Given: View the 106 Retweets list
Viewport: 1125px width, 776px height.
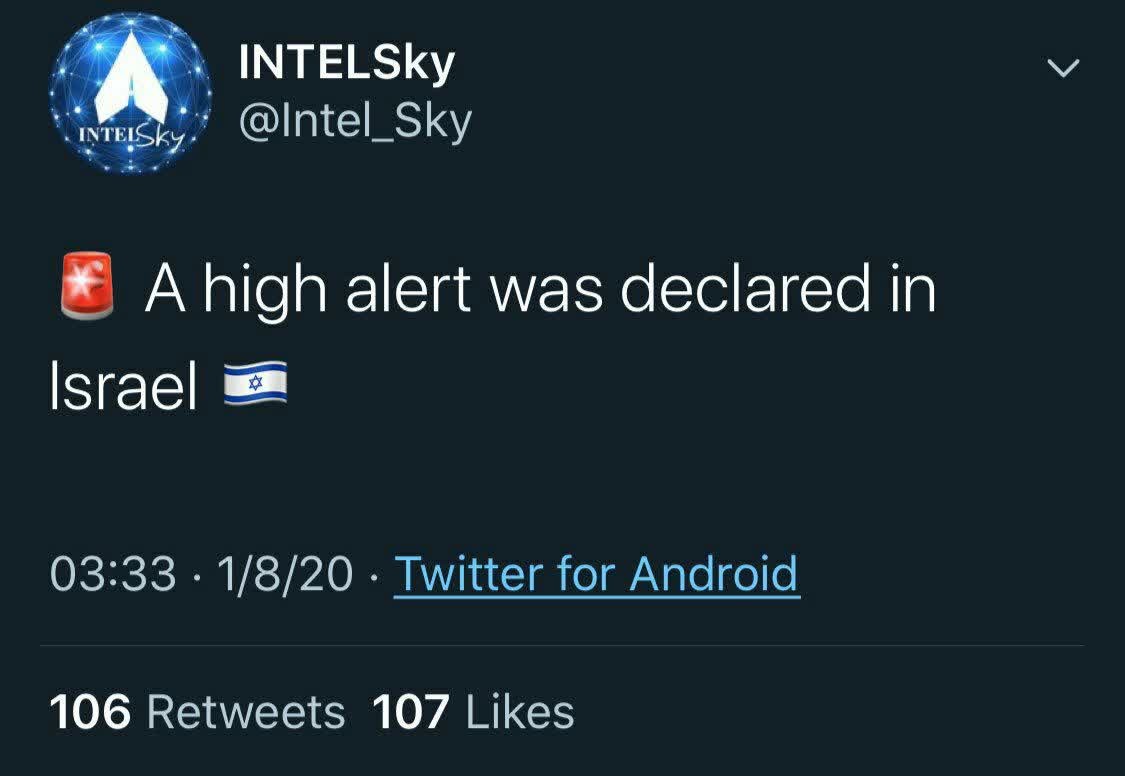Looking at the screenshot, I should pos(197,712).
